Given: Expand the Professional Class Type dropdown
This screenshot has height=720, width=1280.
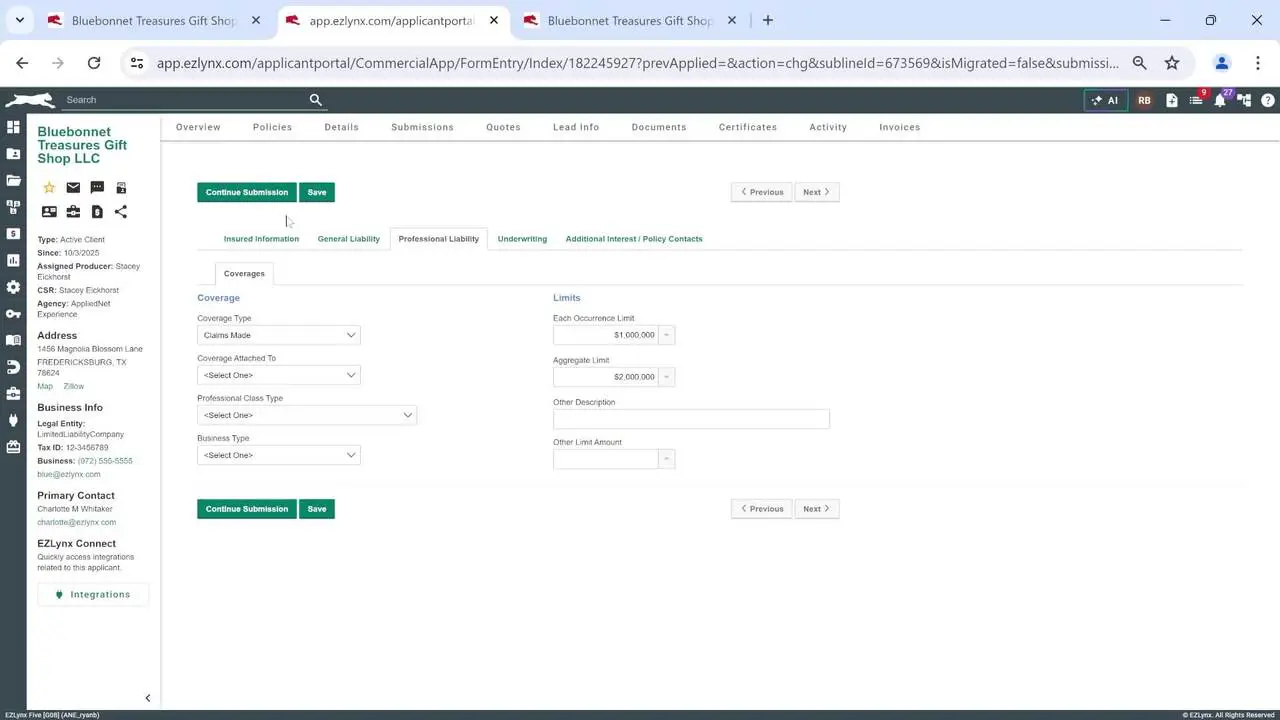Looking at the screenshot, I should coord(306,415).
